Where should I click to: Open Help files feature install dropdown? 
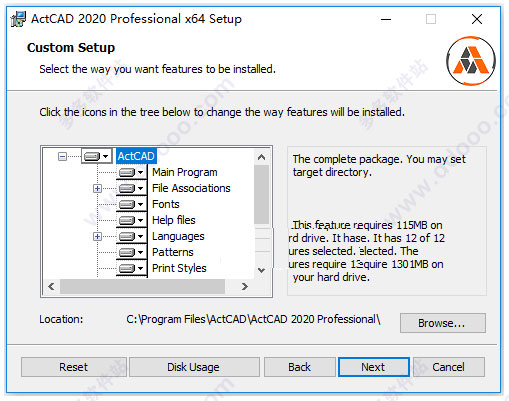coord(132,220)
